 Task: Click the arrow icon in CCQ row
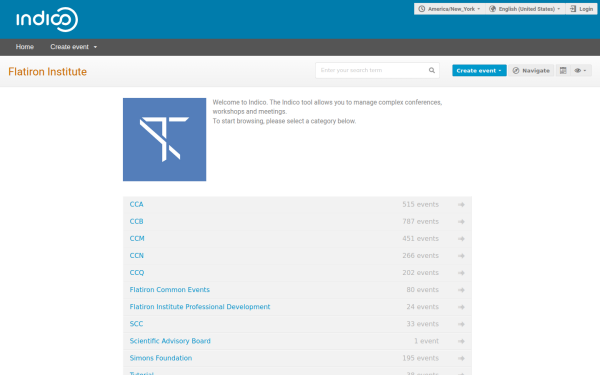pyautogui.click(x=461, y=273)
